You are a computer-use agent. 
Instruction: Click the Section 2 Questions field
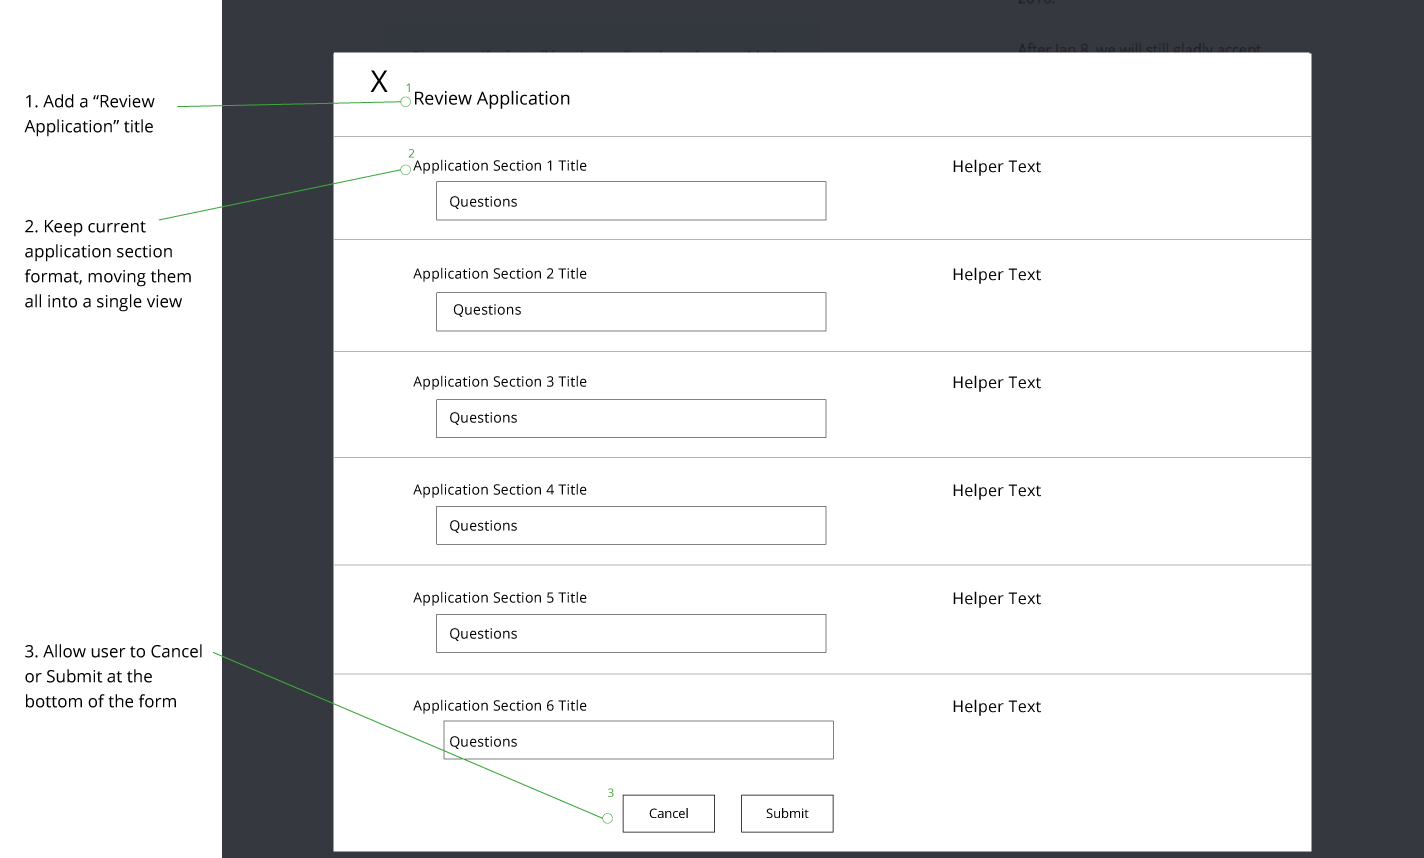(x=631, y=311)
